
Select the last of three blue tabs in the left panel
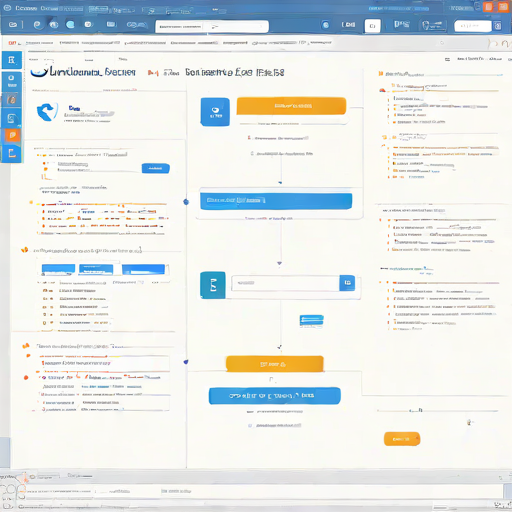[143, 269]
